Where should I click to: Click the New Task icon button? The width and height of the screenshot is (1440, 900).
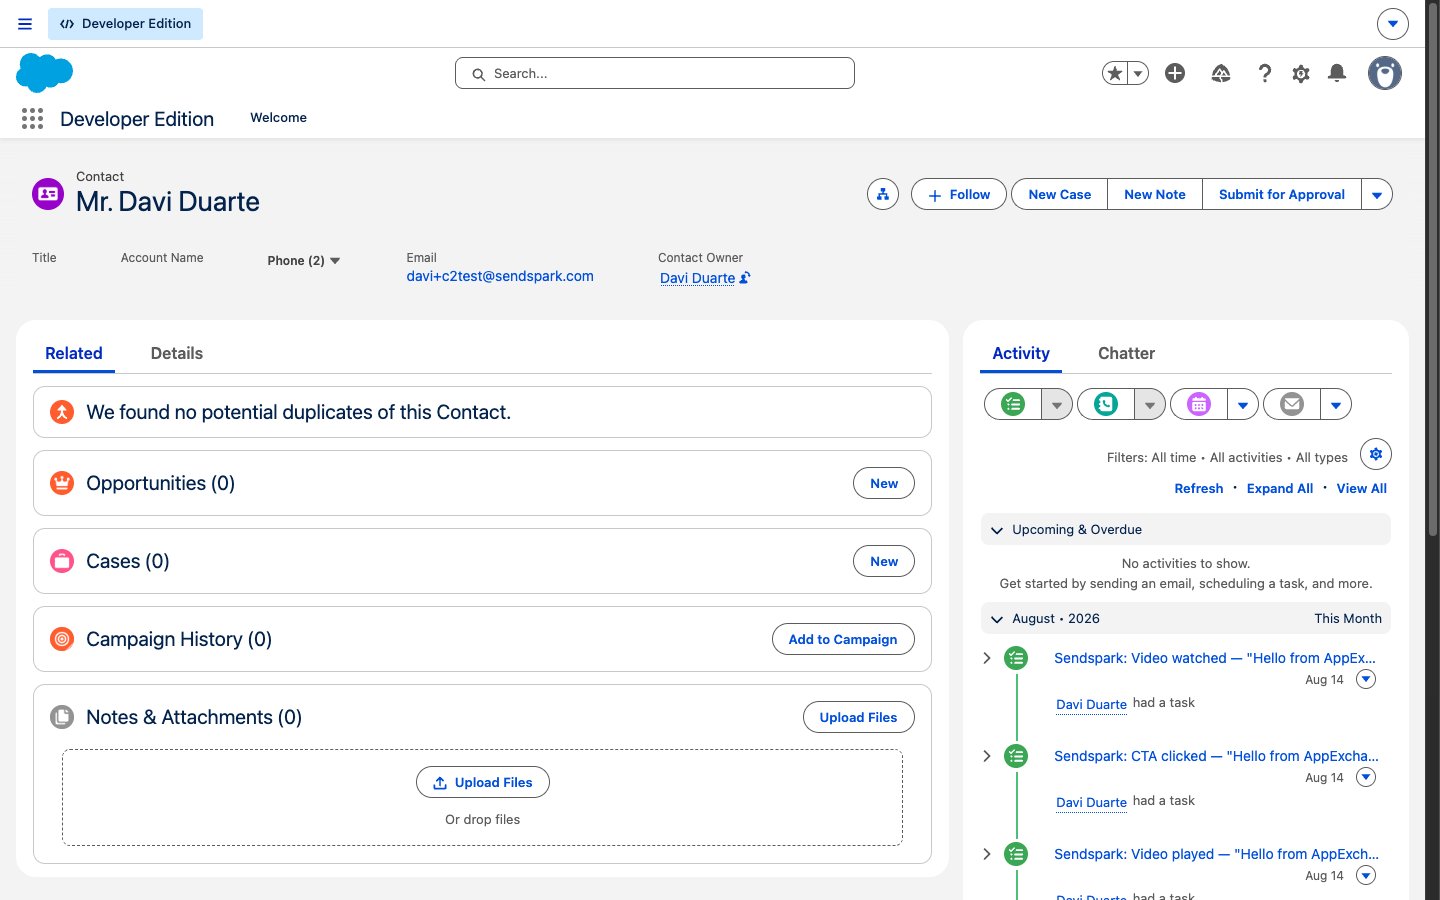pyautogui.click(x=1013, y=404)
